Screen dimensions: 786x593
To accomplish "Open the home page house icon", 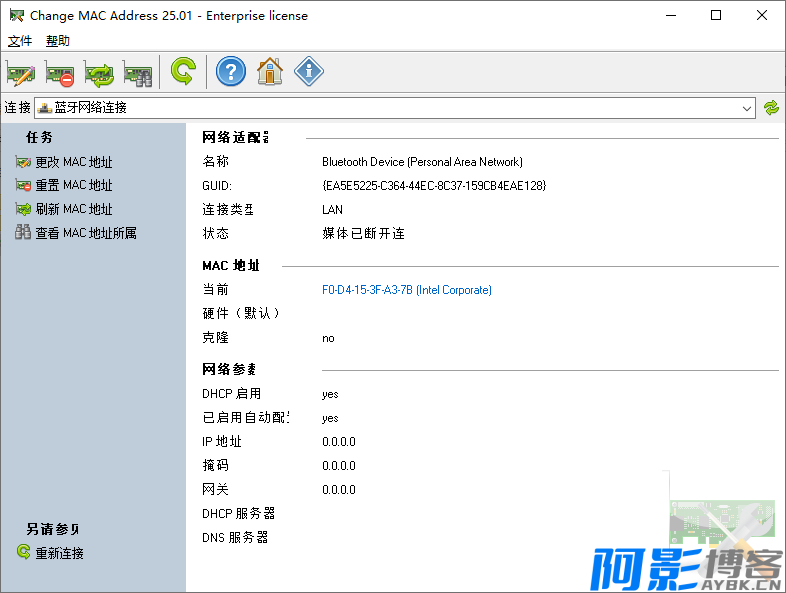I will pyautogui.click(x=270, y=71).
